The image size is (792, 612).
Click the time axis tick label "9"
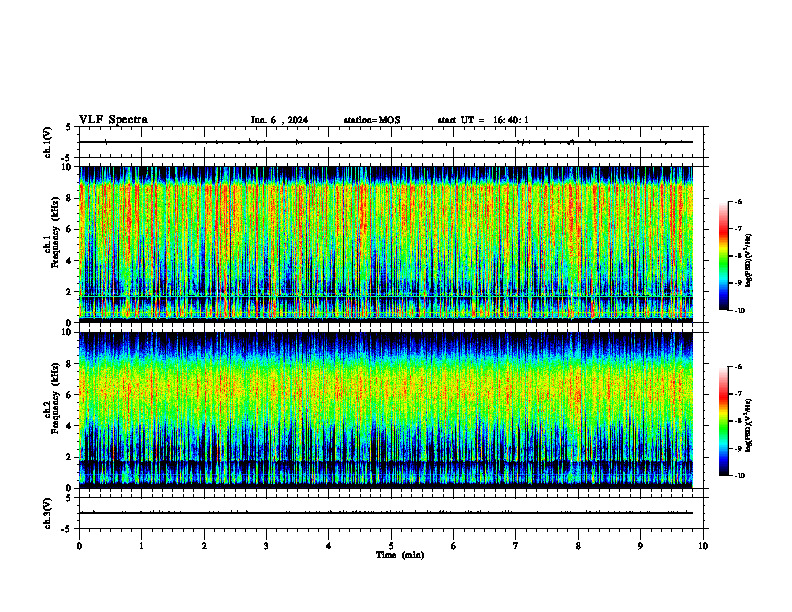coord(640,546)
